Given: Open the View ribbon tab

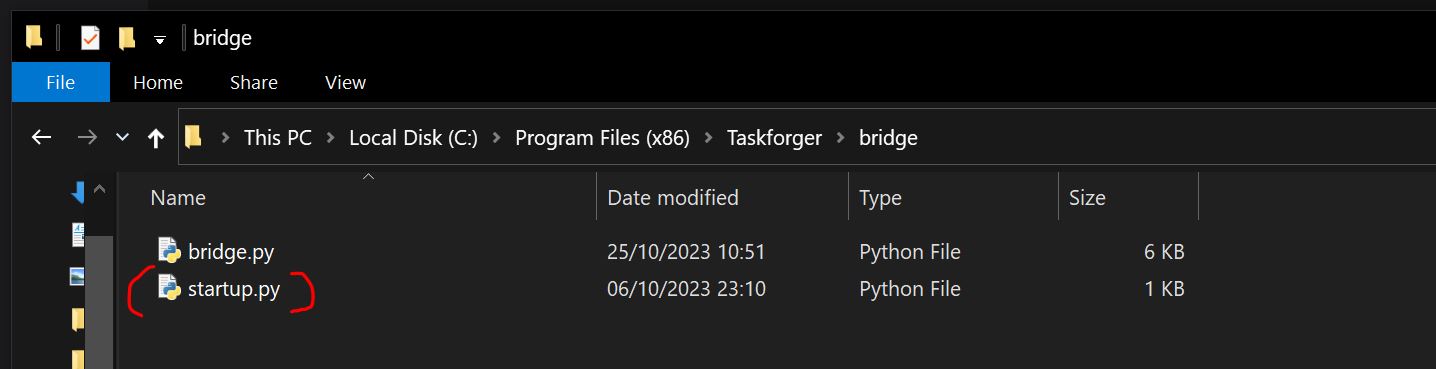Looking at the screenshot, I should coord(346,83).
